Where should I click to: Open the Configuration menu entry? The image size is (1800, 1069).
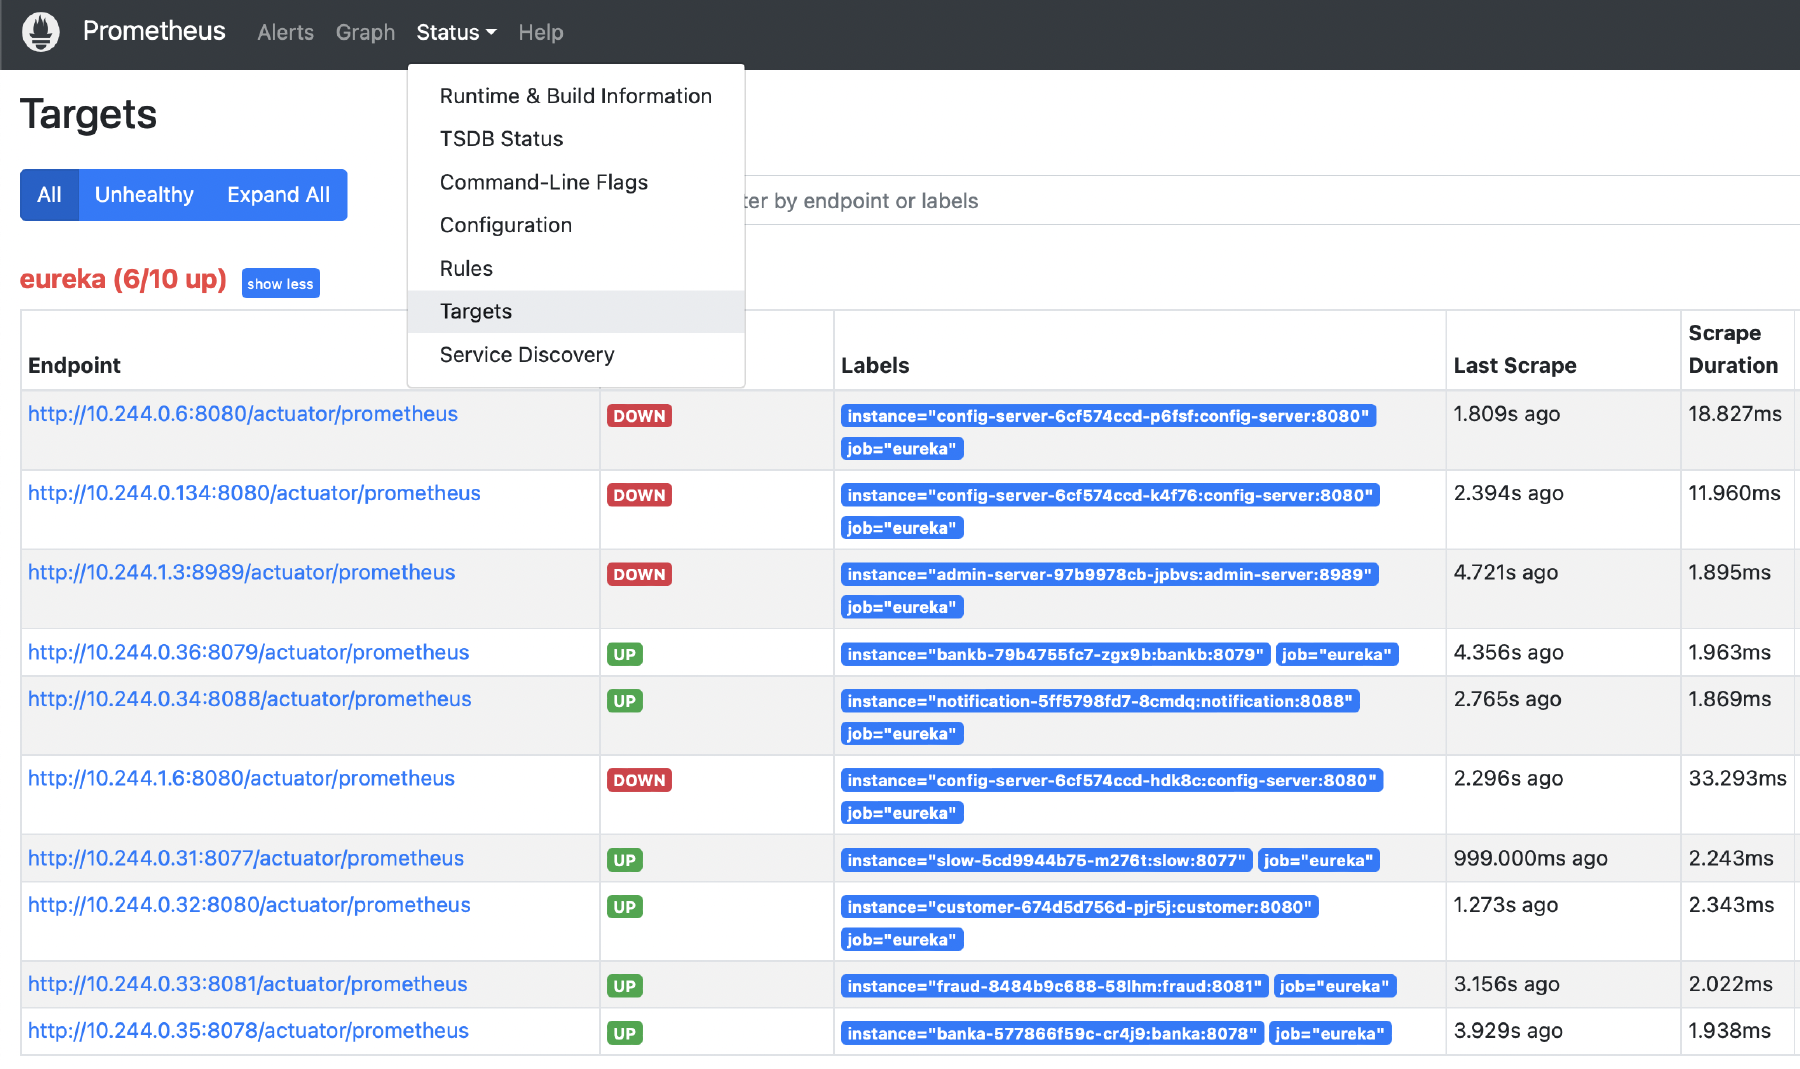576,225
